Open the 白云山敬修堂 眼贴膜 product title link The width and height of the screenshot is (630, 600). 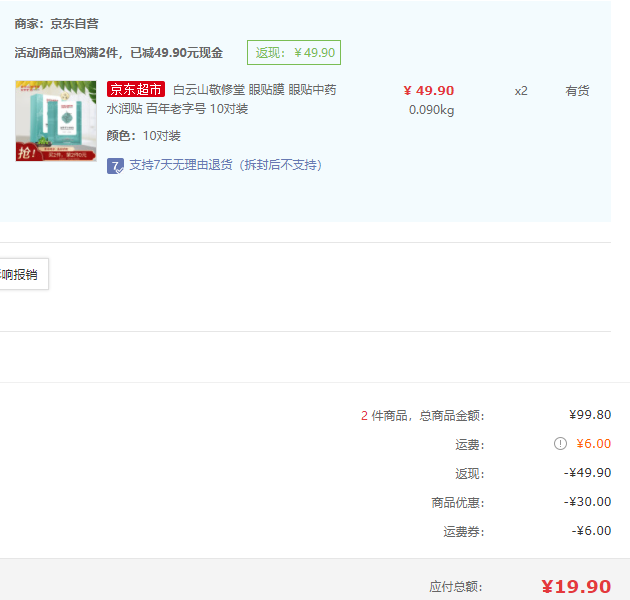coord(221,99)
